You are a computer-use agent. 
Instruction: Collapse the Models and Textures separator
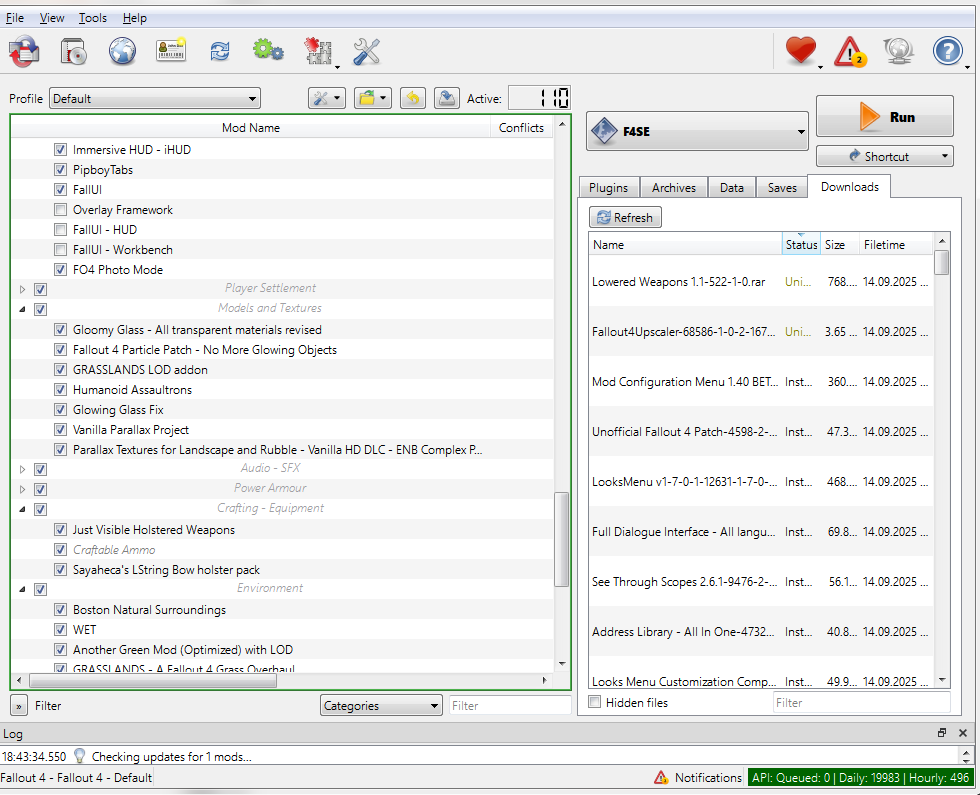(x=22, y=309)
